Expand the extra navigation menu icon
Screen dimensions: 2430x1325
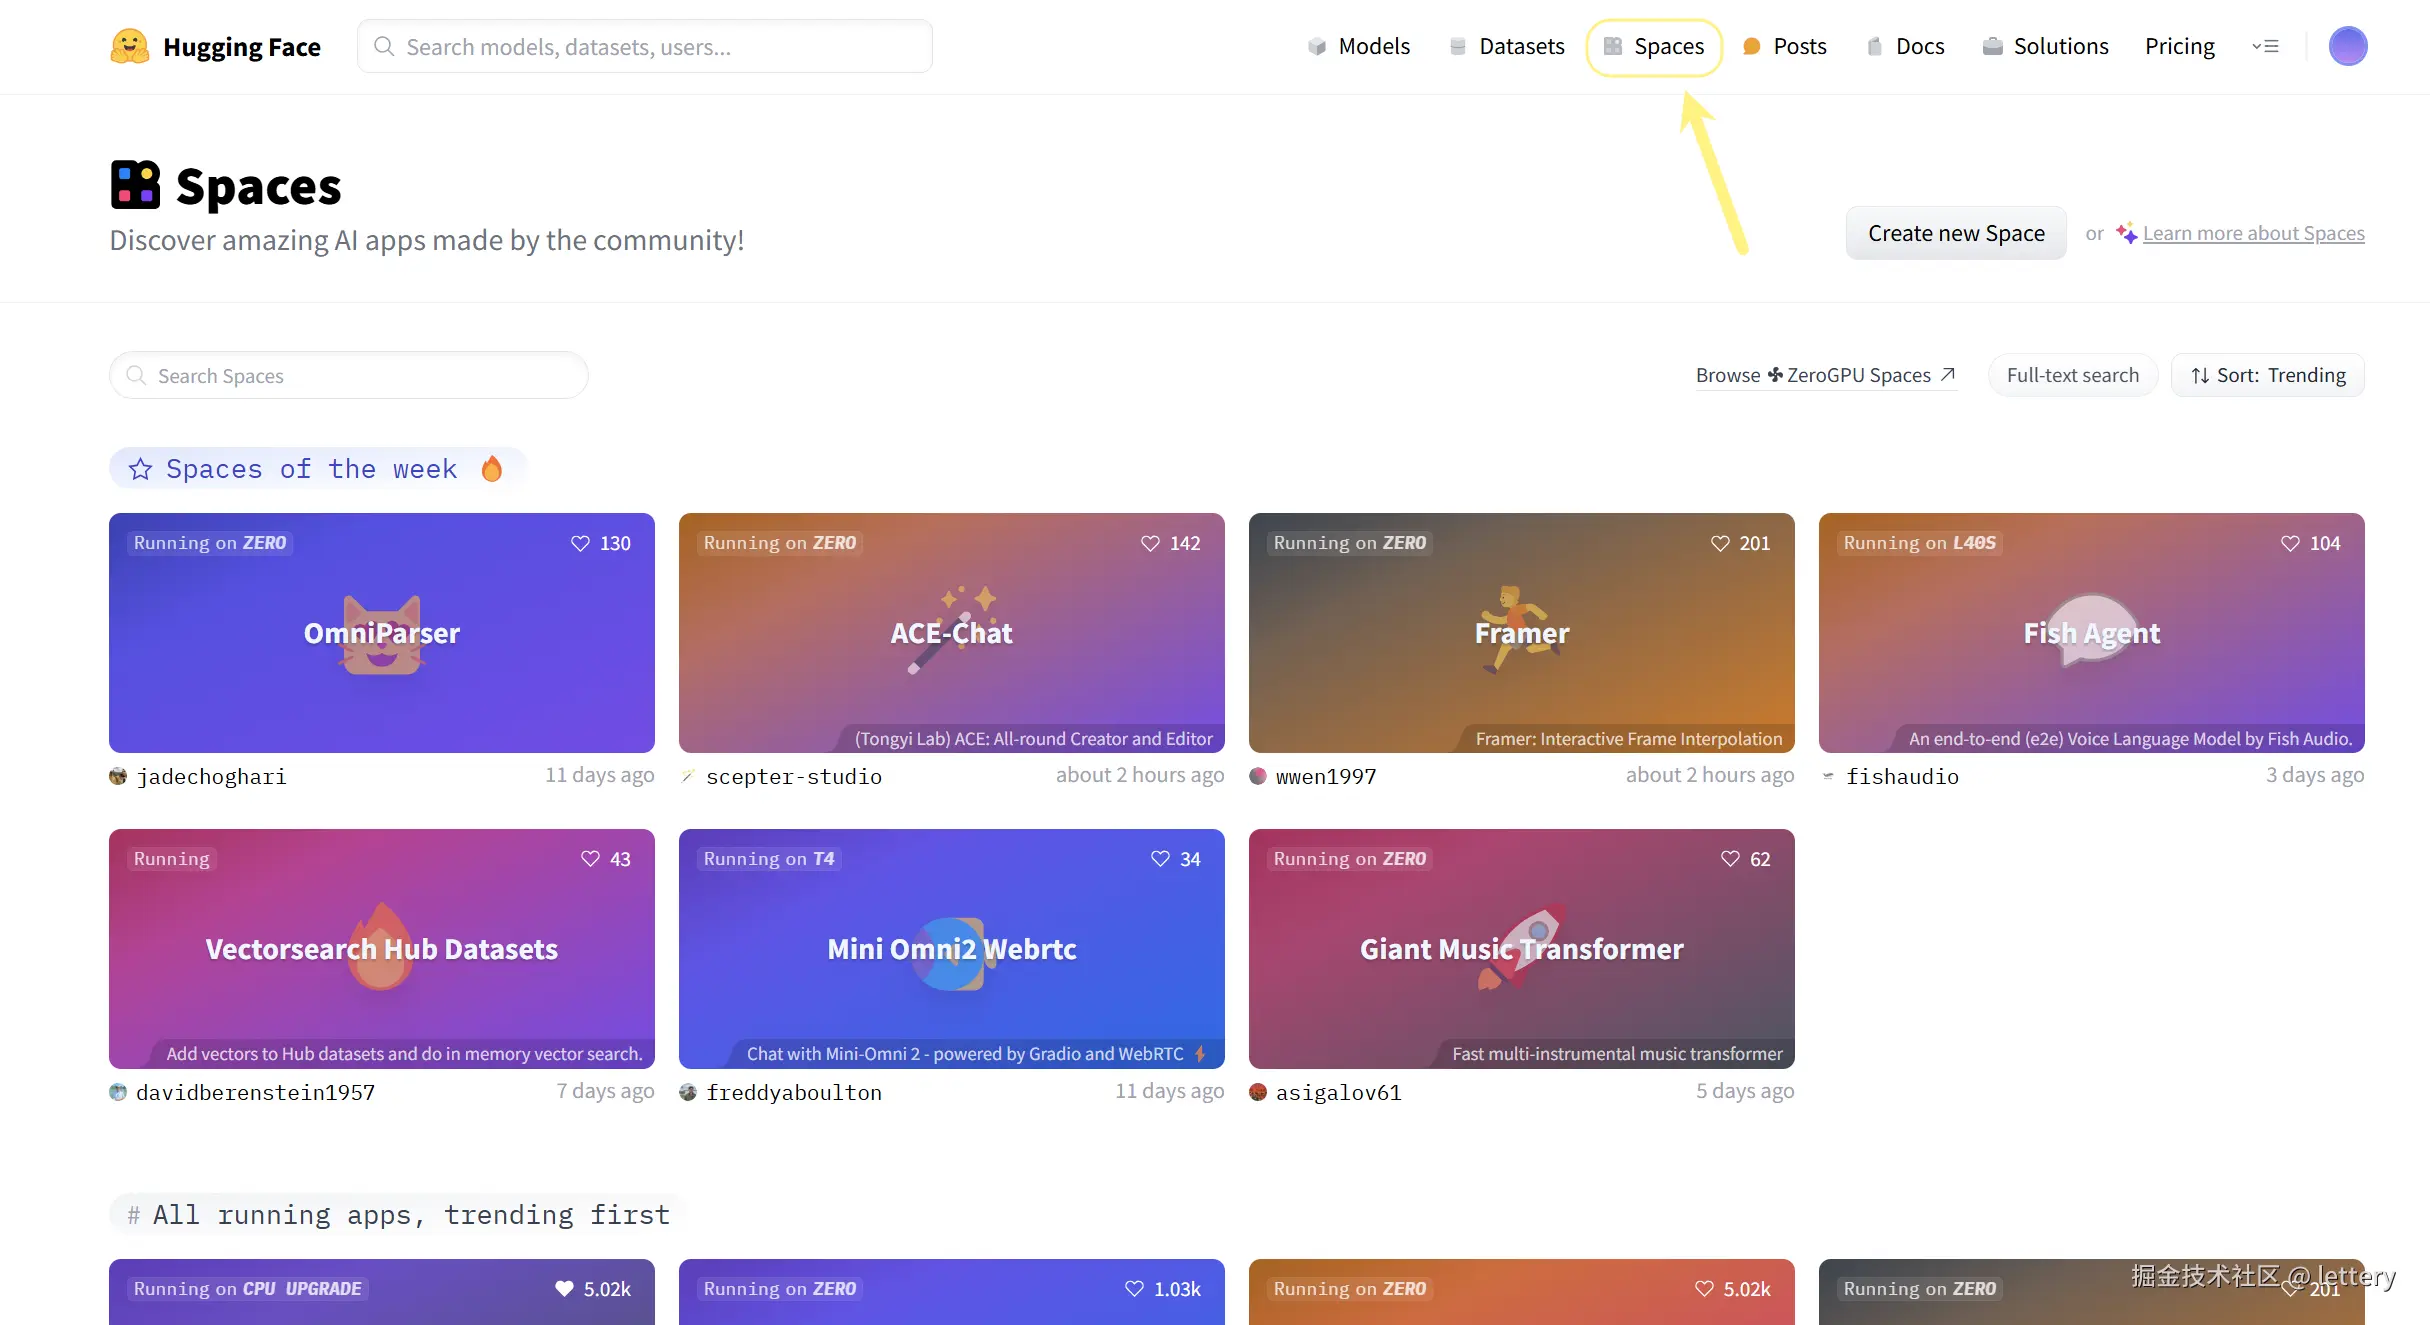point(2265,46)
